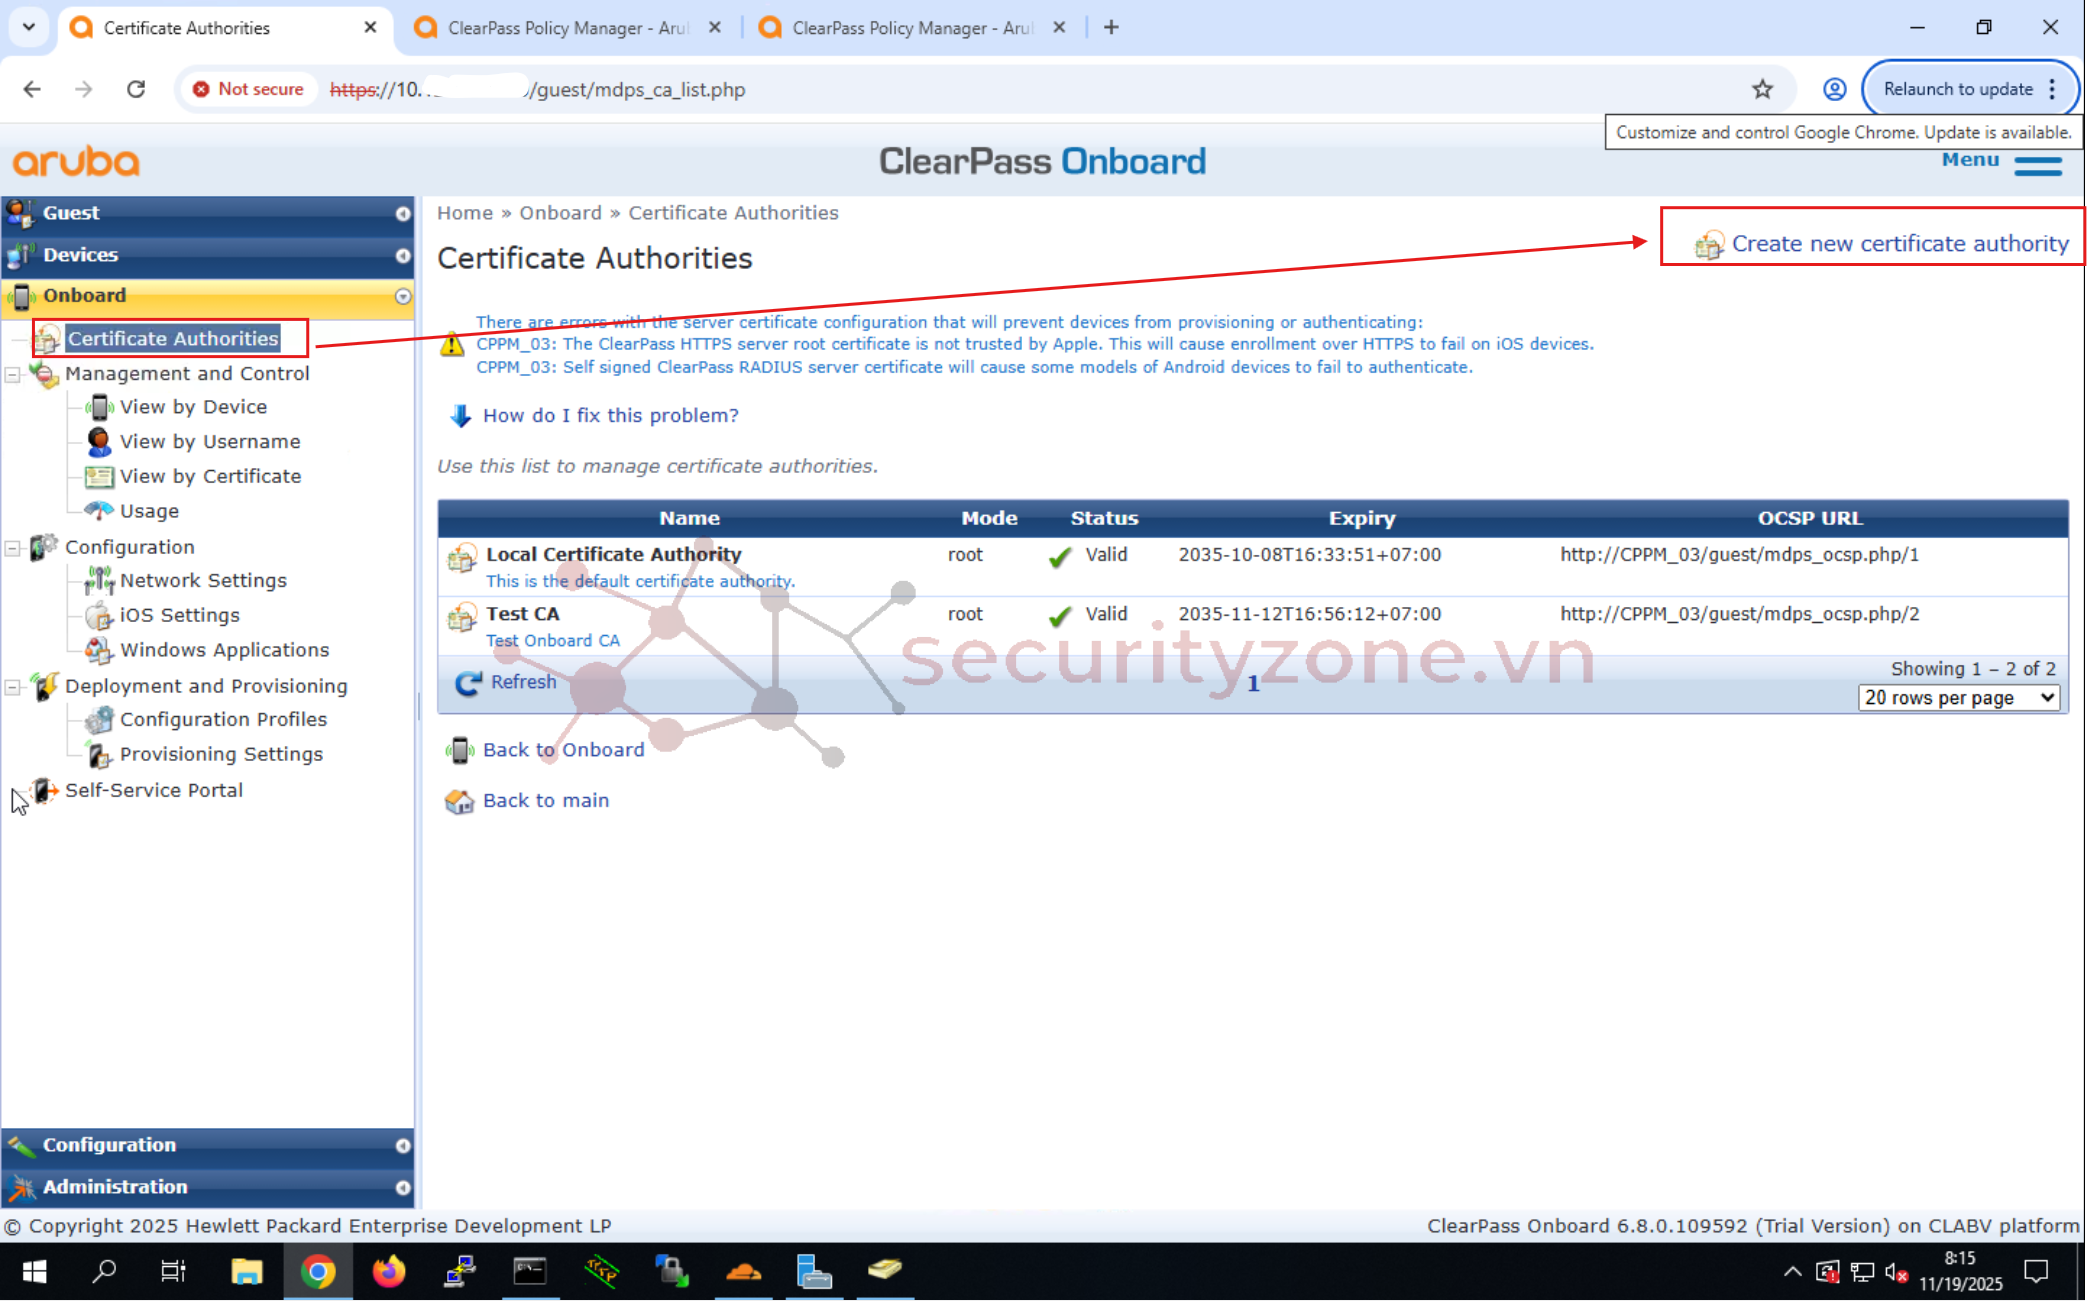
Task: Click the Local Certificate Authority row icon
Action: tap(461, 558)
